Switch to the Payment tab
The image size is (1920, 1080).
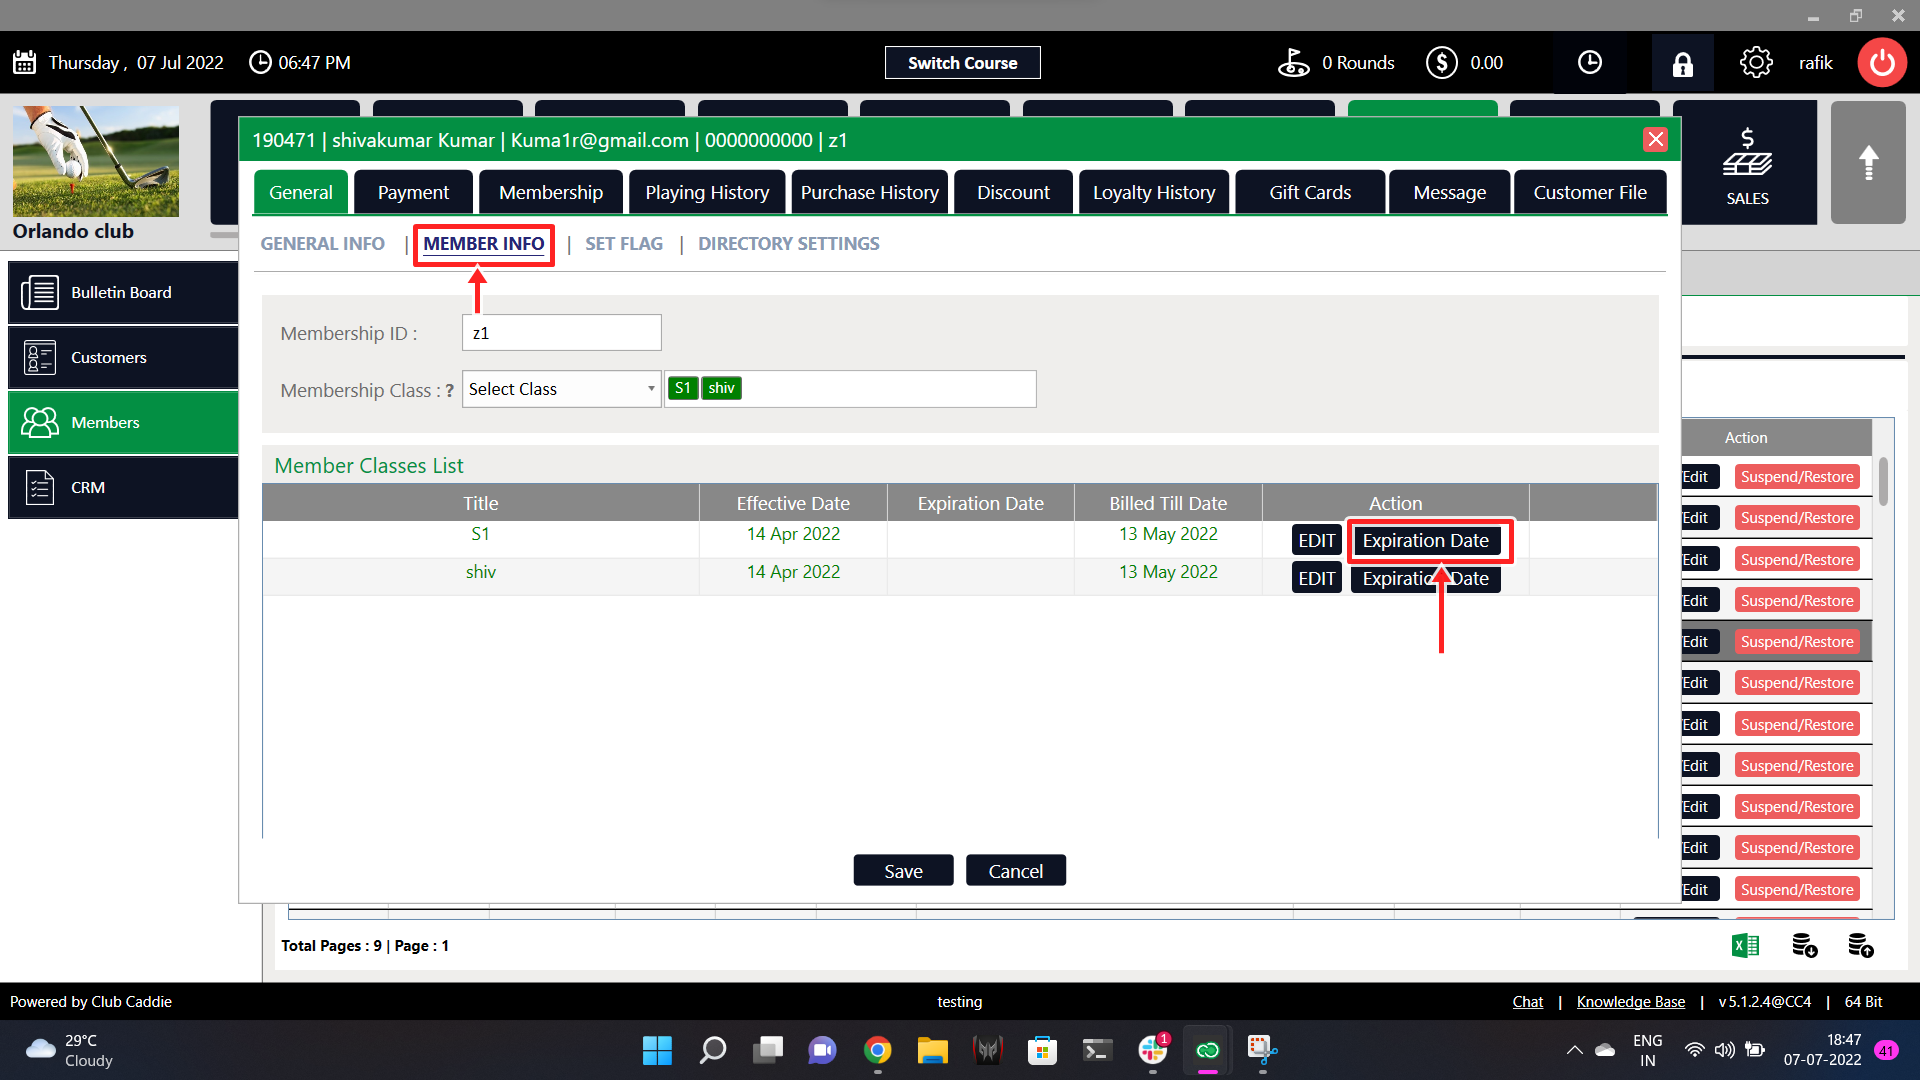413,193
